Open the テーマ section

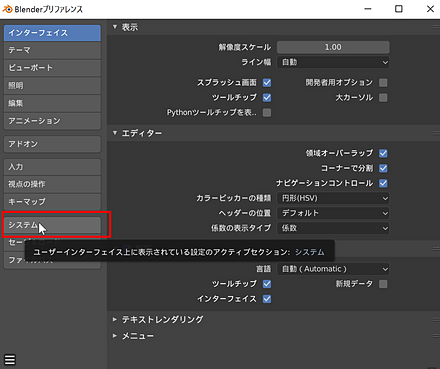point(52,50)
